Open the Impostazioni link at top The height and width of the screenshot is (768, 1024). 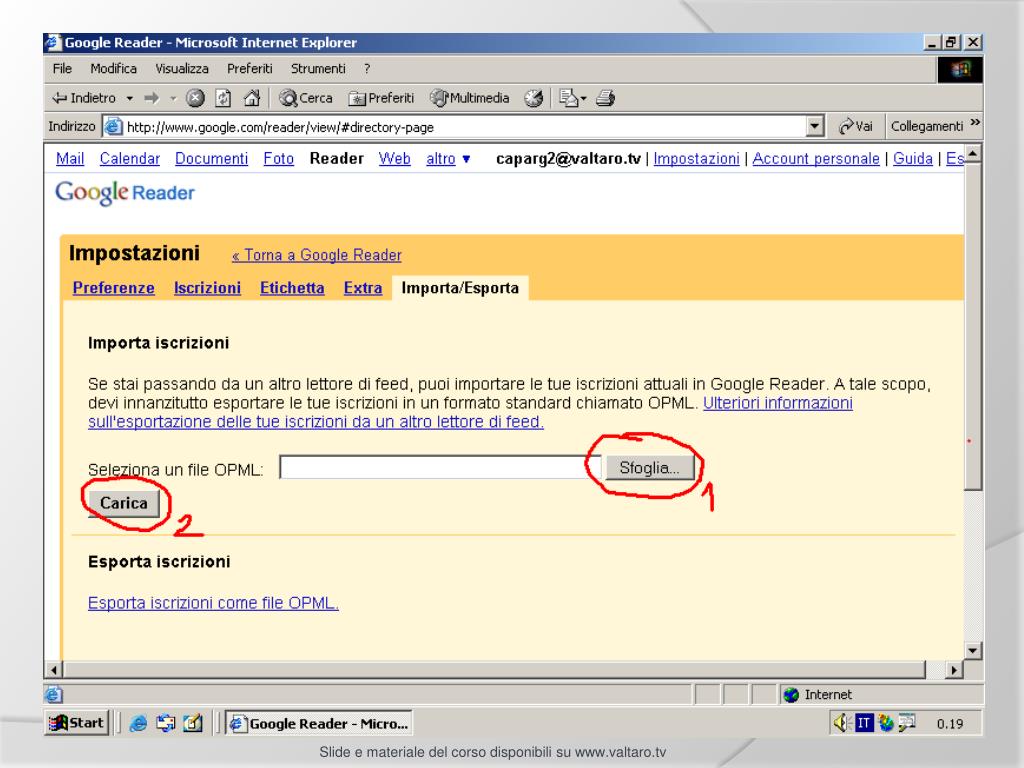pos(696,159)
